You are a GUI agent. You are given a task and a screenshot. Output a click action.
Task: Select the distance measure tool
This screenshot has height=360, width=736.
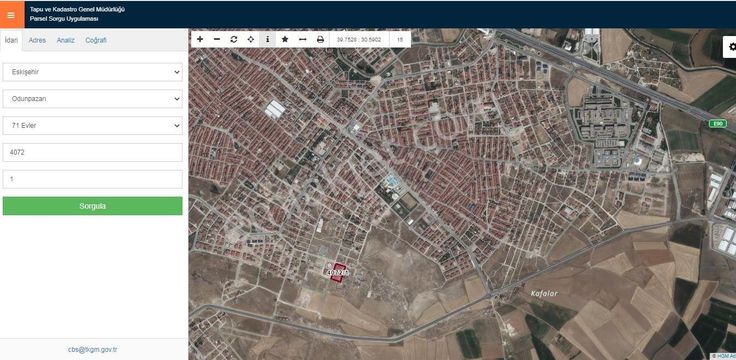coord(302,39)
